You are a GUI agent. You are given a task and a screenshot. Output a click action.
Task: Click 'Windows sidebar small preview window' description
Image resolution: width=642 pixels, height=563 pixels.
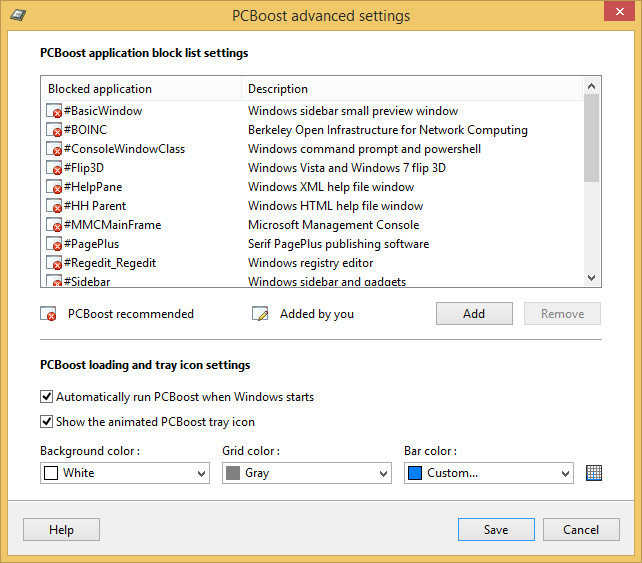(x=353, y=111)
